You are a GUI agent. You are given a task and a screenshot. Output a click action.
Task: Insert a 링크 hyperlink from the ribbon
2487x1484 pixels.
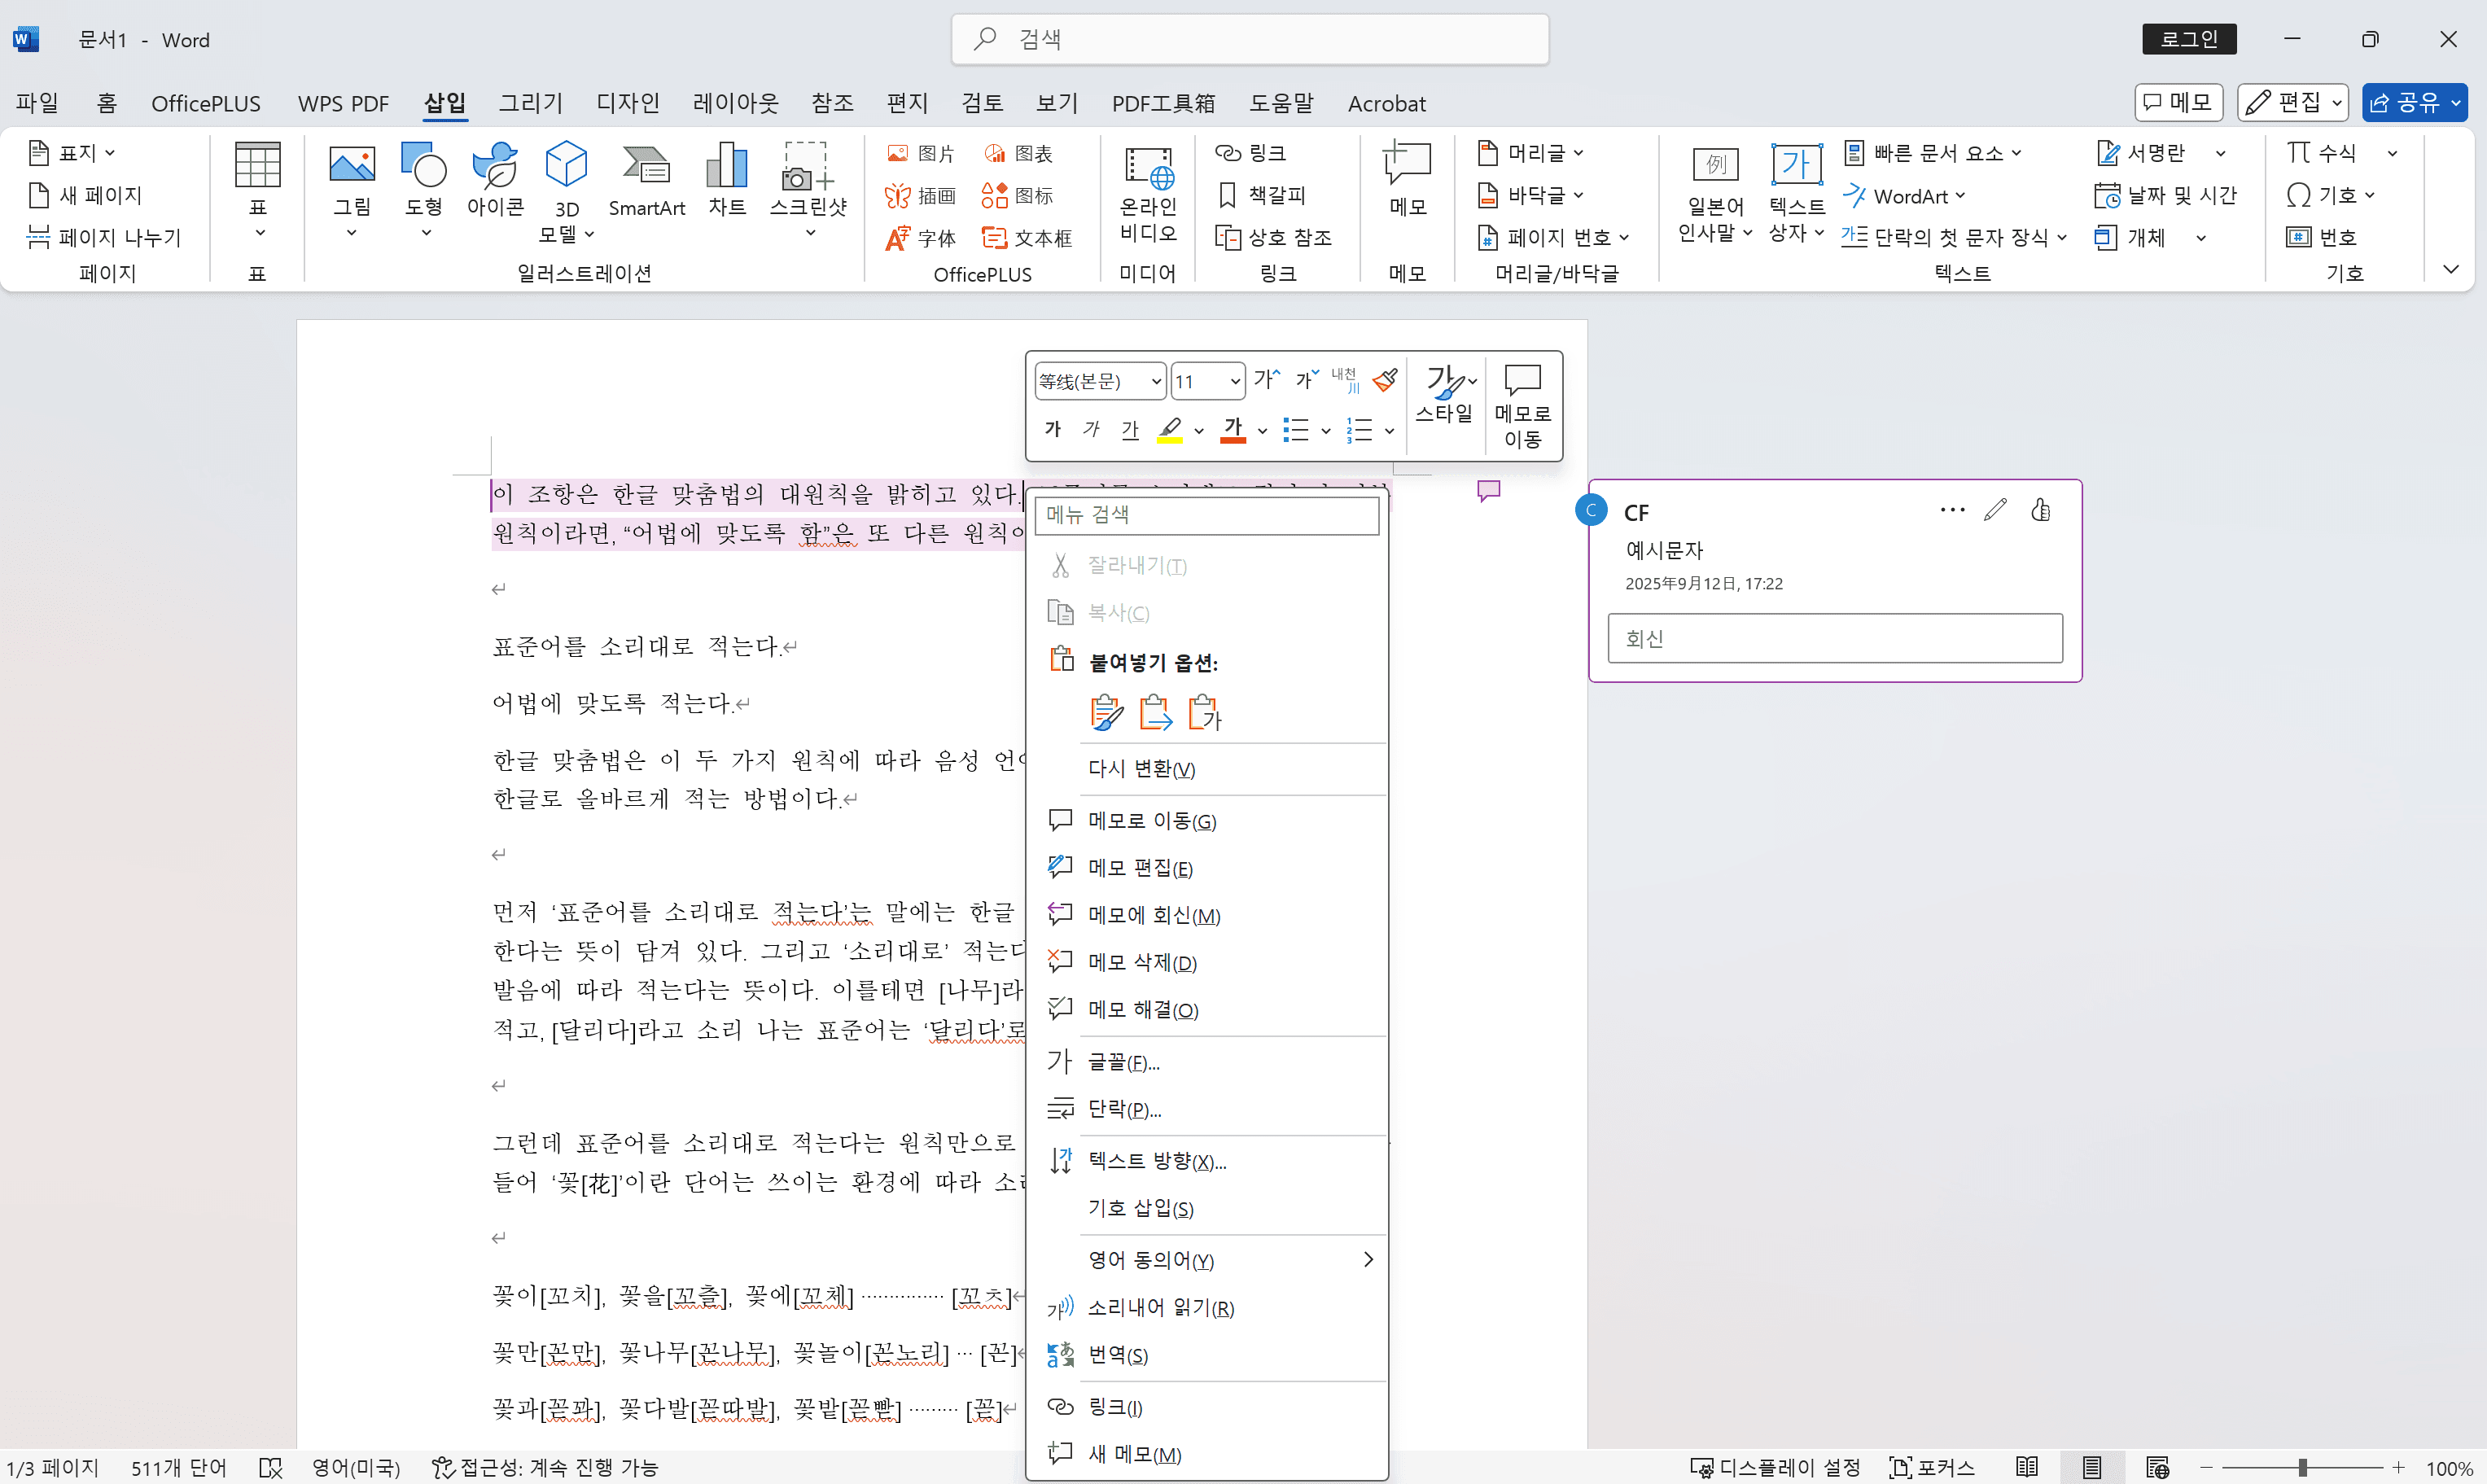(1251, 153)
